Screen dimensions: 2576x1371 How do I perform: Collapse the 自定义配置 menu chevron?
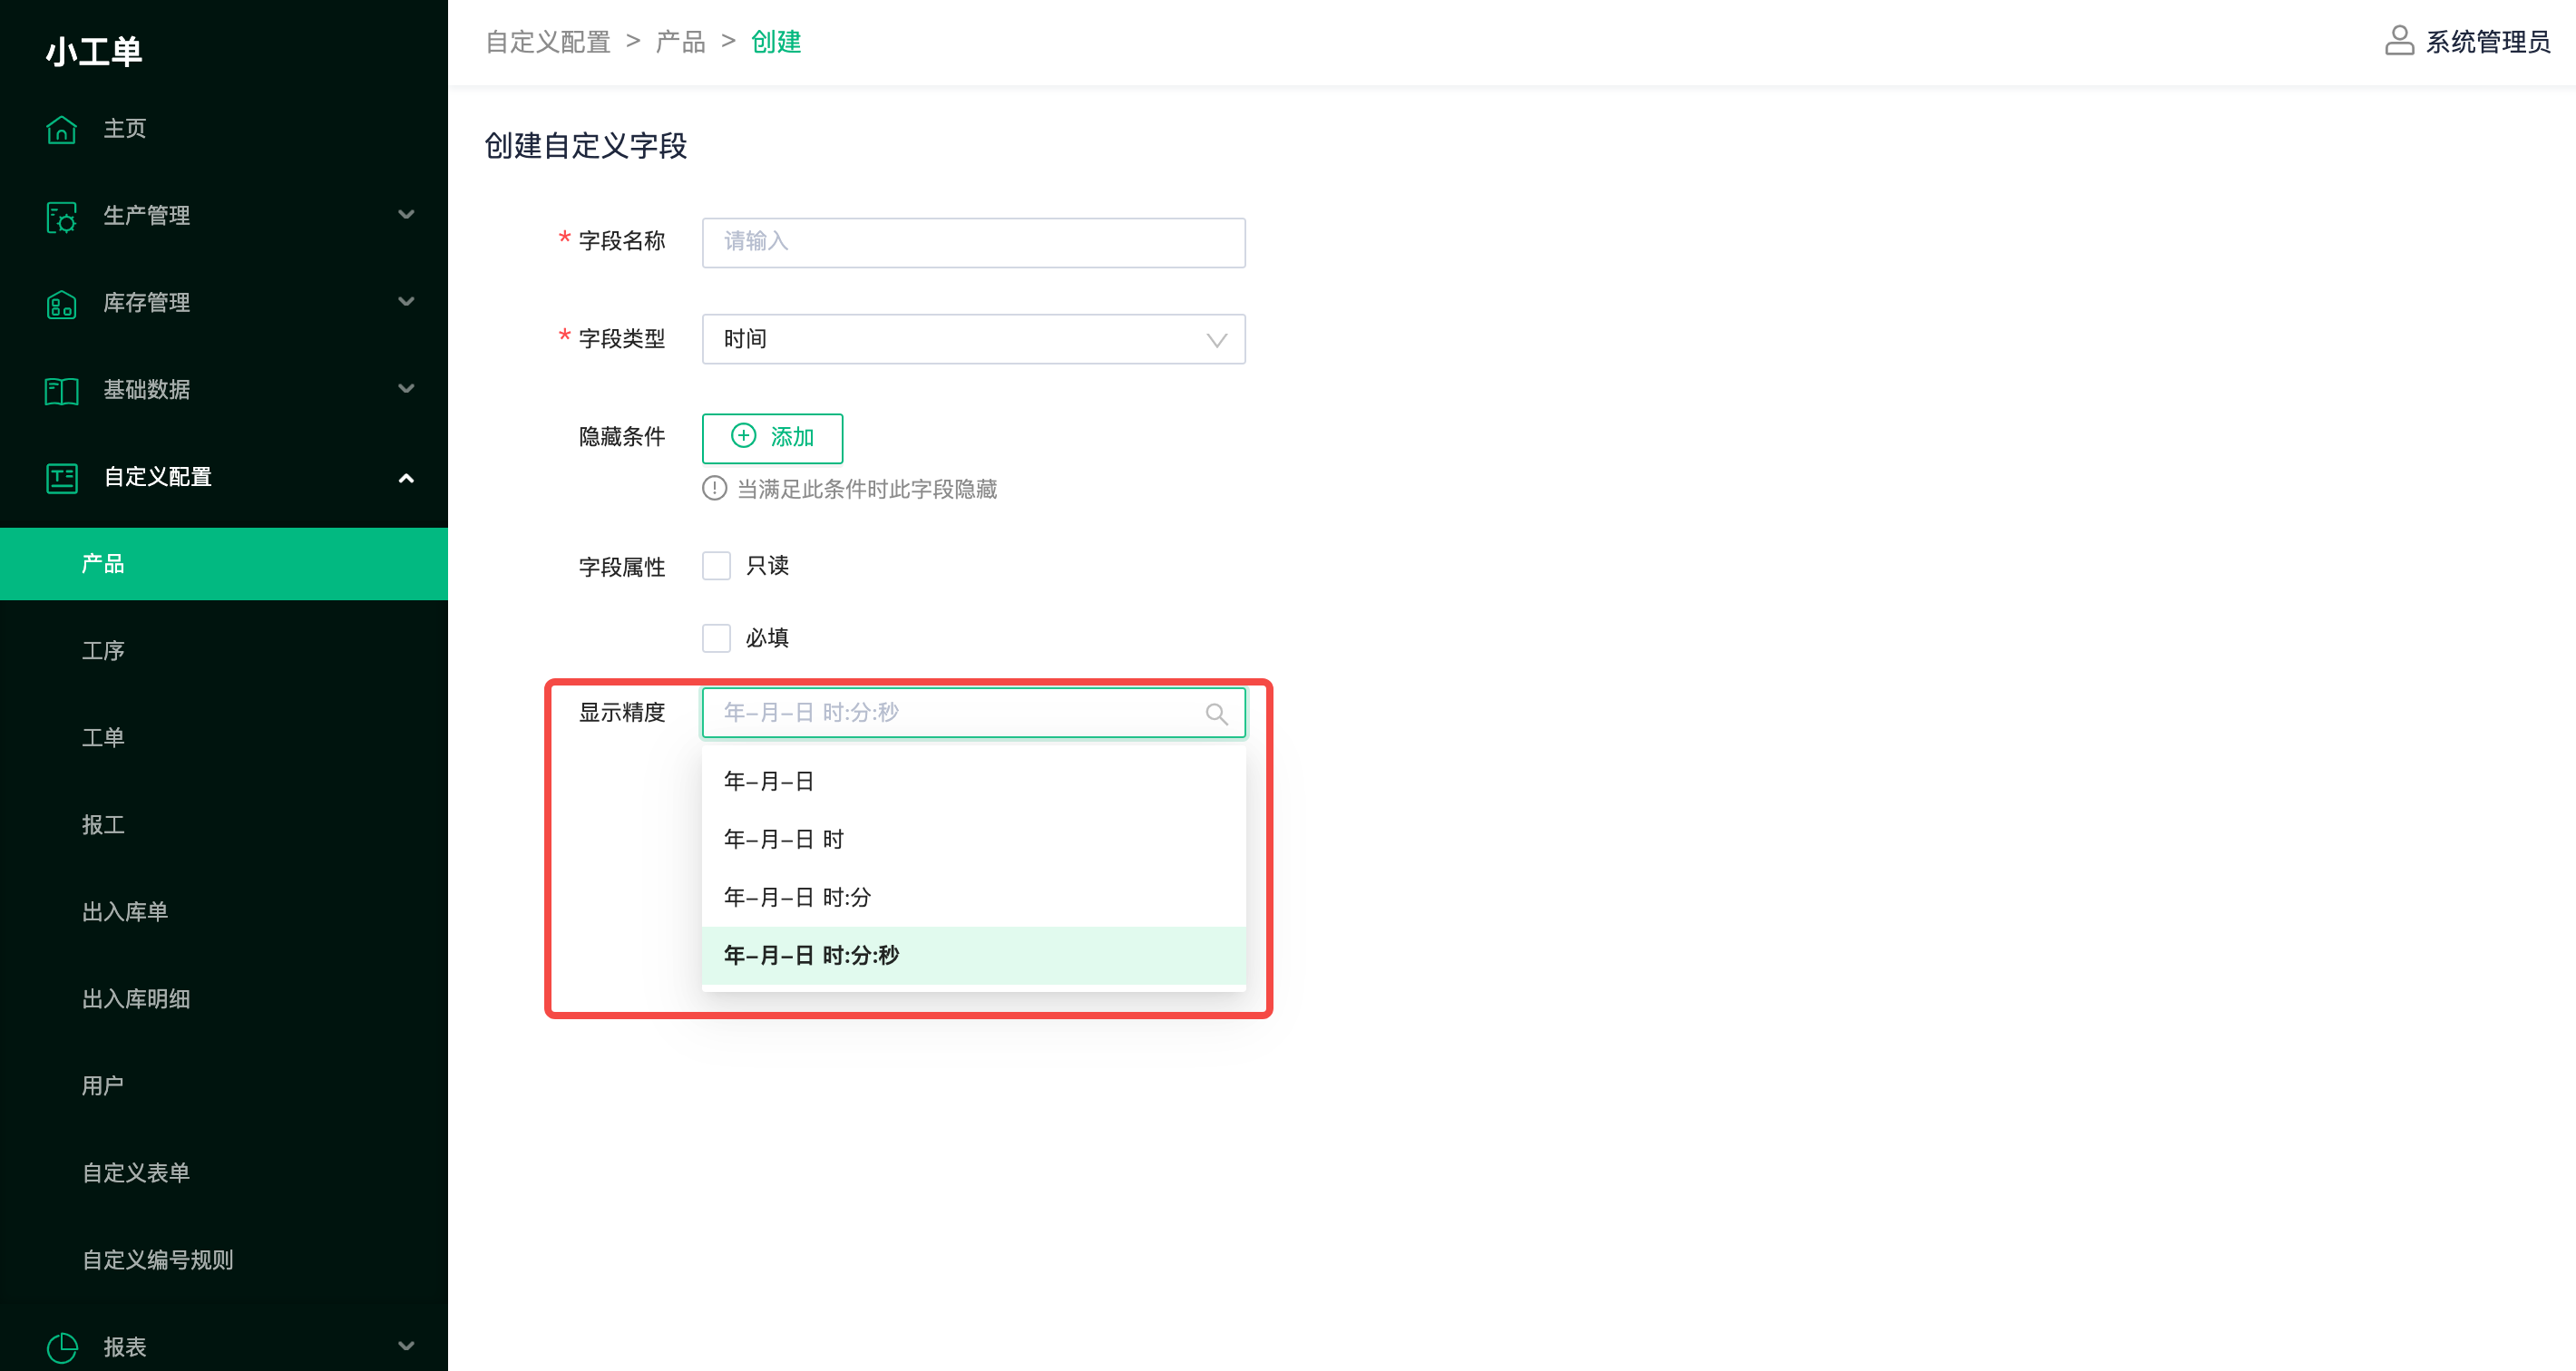click(406, 477)
